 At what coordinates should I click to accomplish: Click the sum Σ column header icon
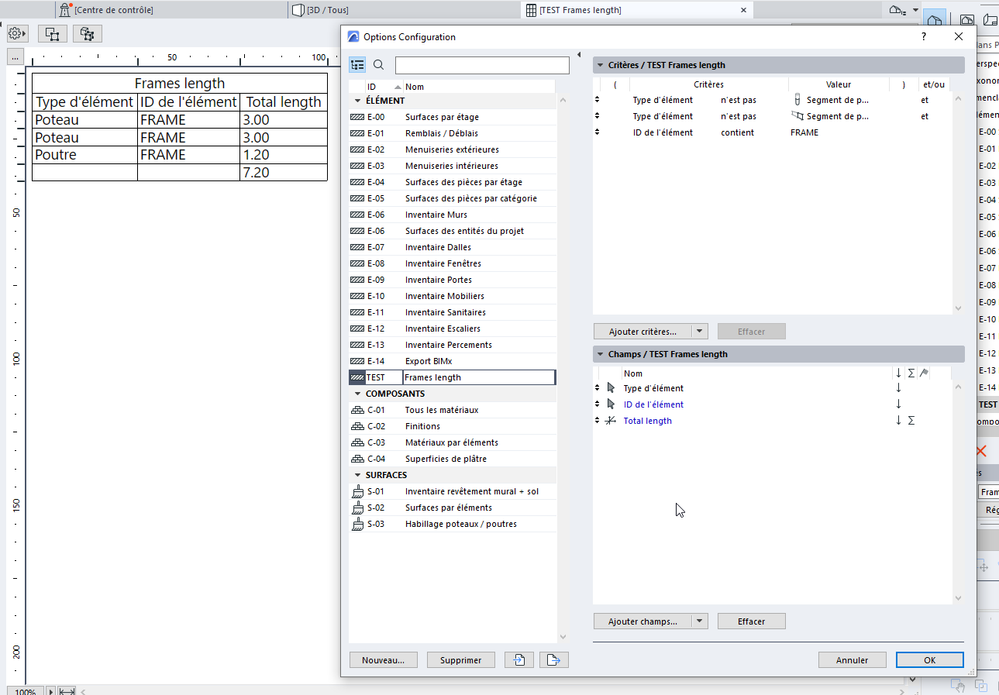(911, 373)
